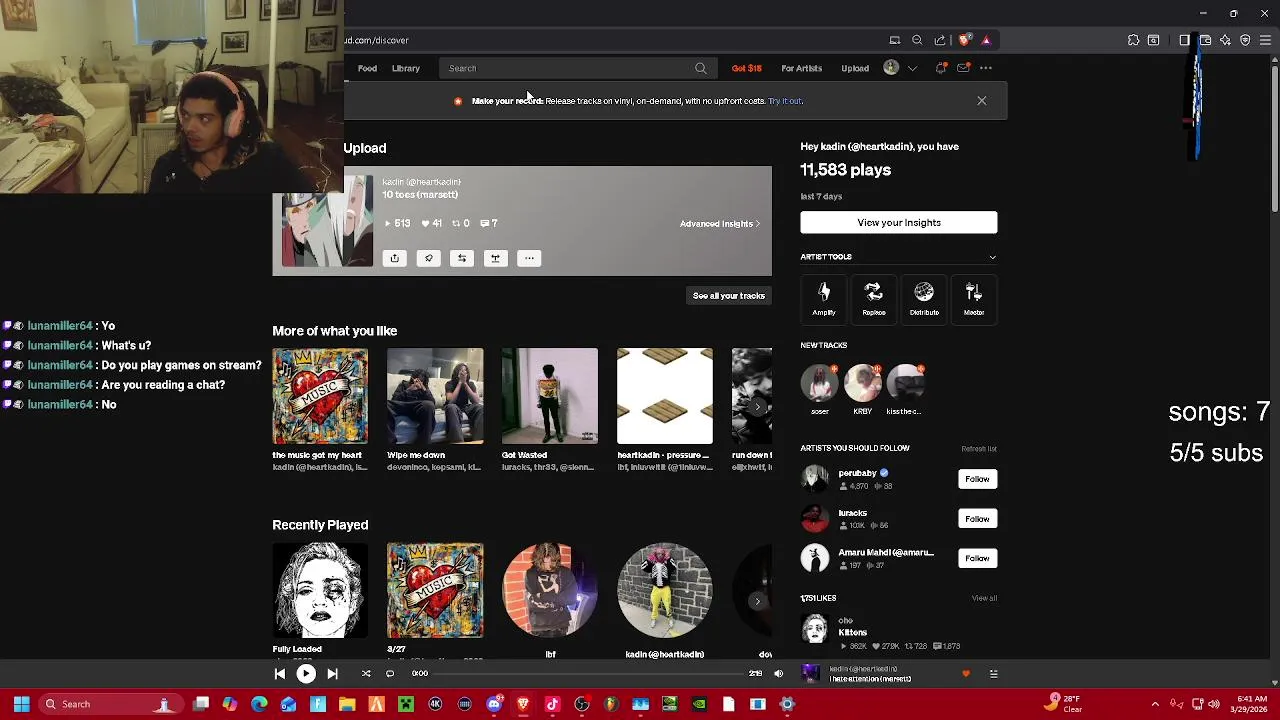Dismiss the Make your record banner
Image resolution: width=1280 pixels, height=720 pixels.
tap(981, 101)
